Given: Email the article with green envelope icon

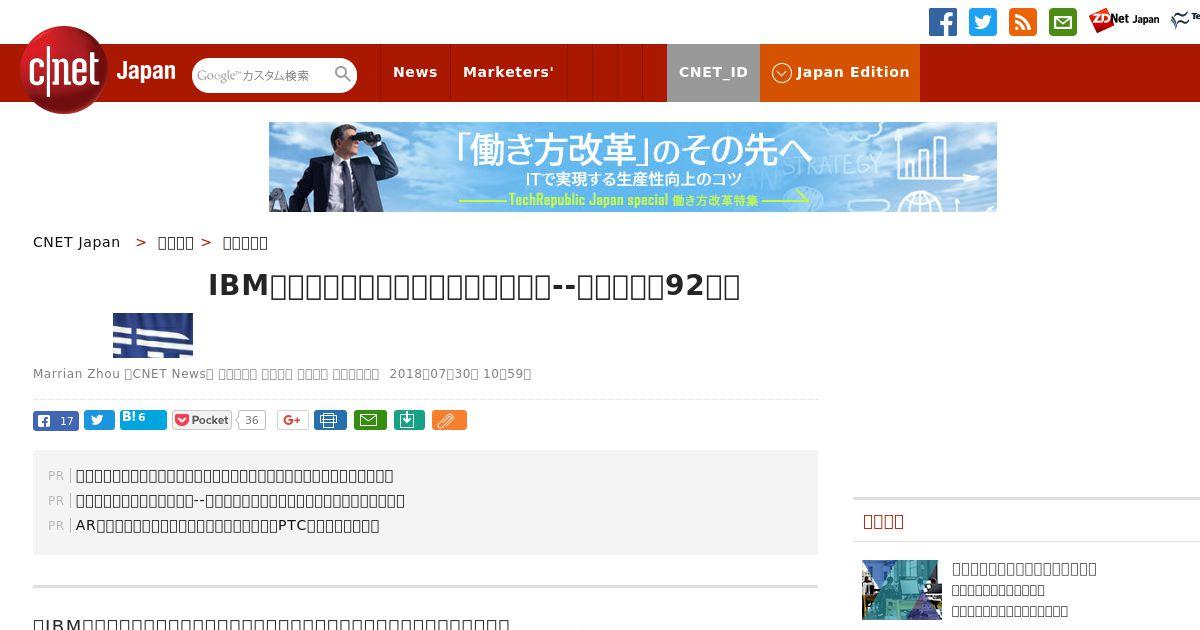Looking at the screenshot, I should click(x=368, y=420).
